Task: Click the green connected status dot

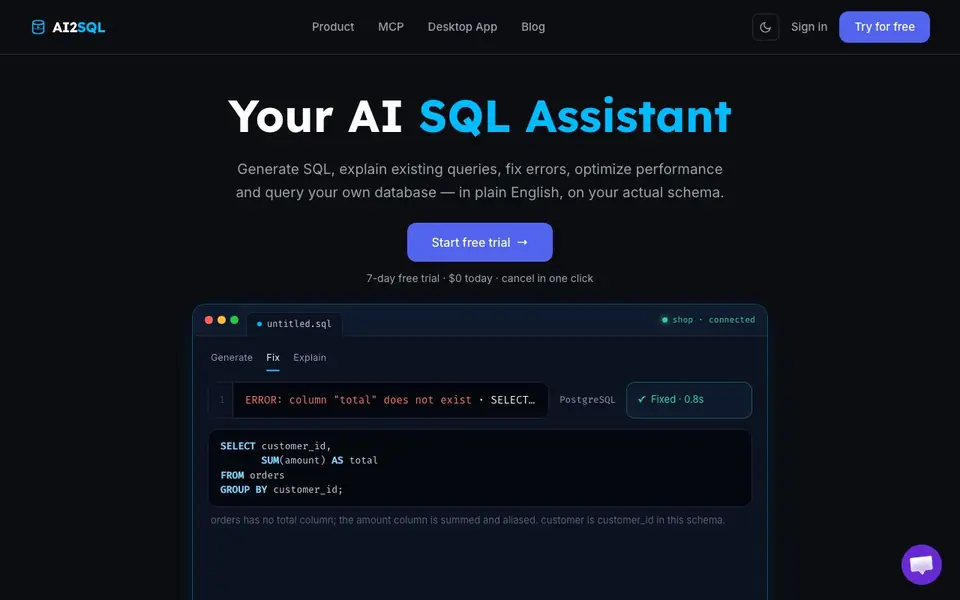Action: 665,320
